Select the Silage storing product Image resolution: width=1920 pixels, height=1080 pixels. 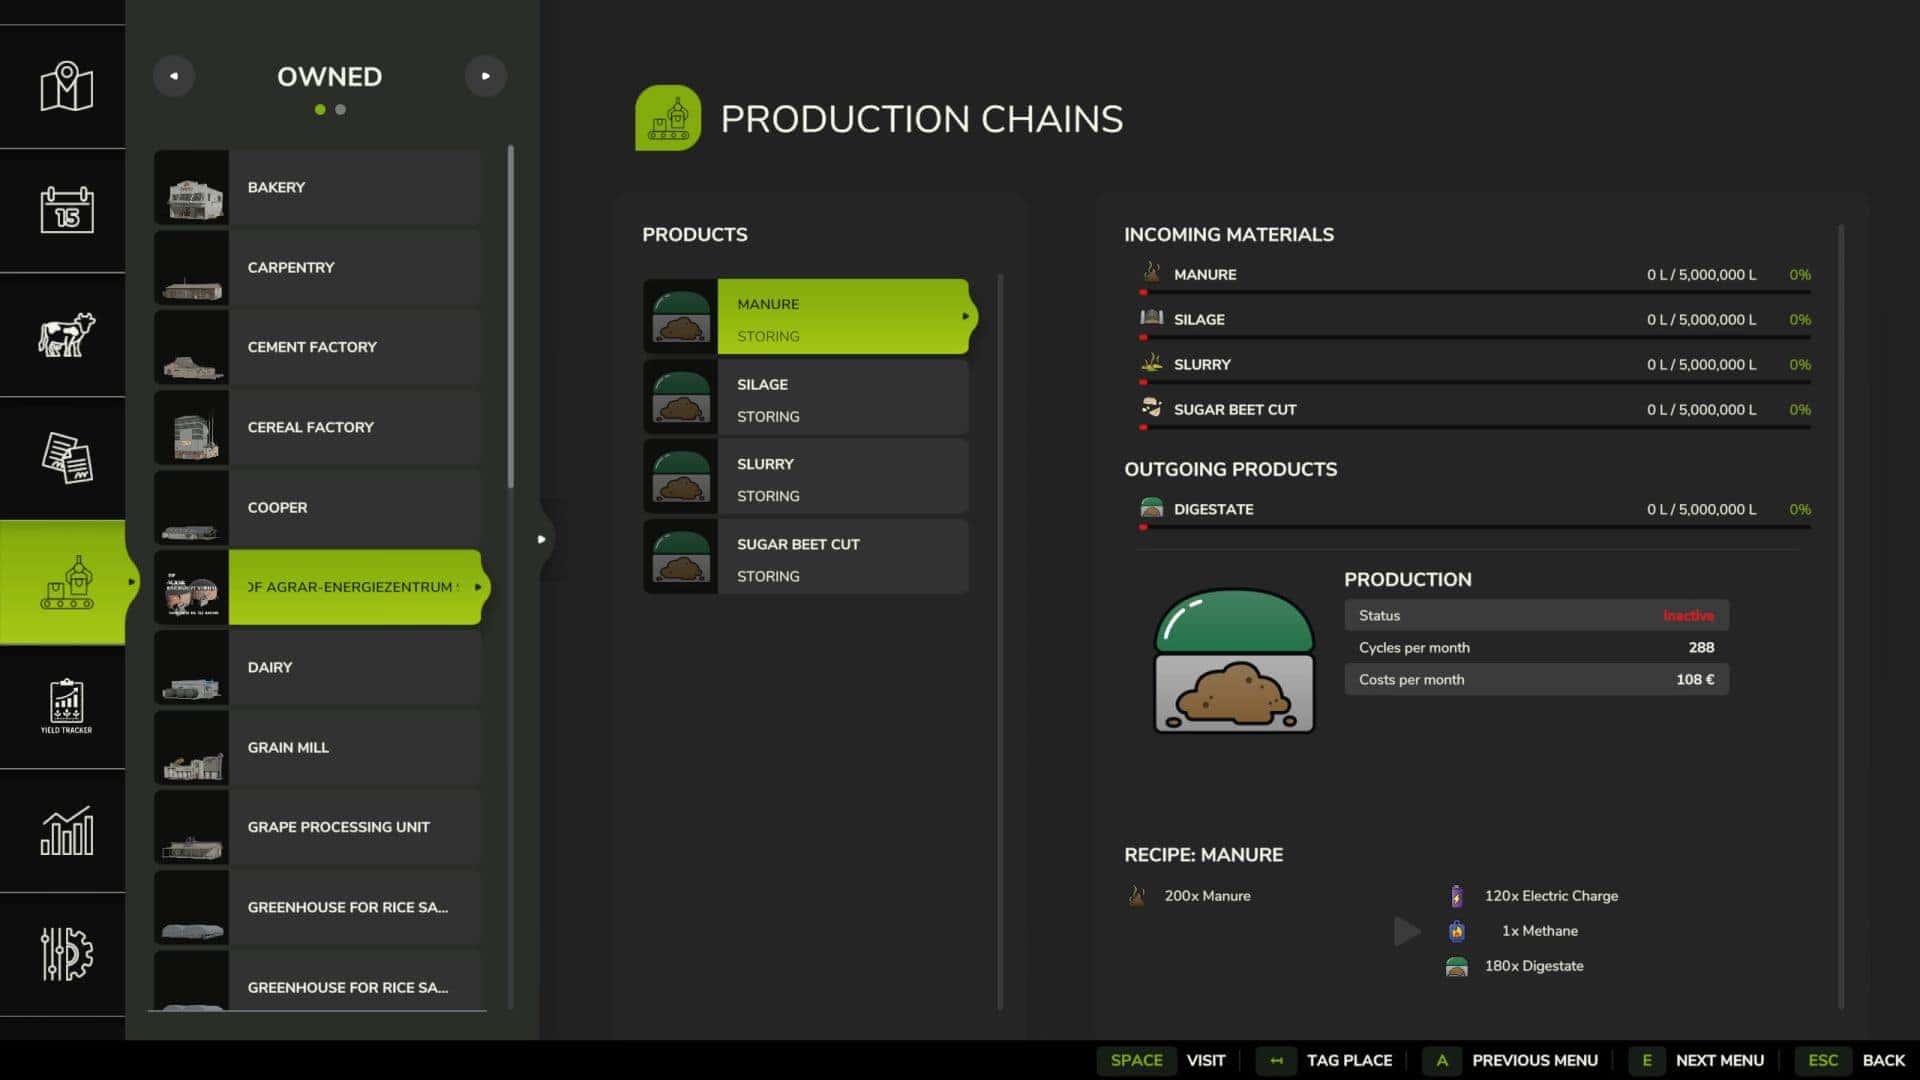pyautogui.click(x=806, y=397)
